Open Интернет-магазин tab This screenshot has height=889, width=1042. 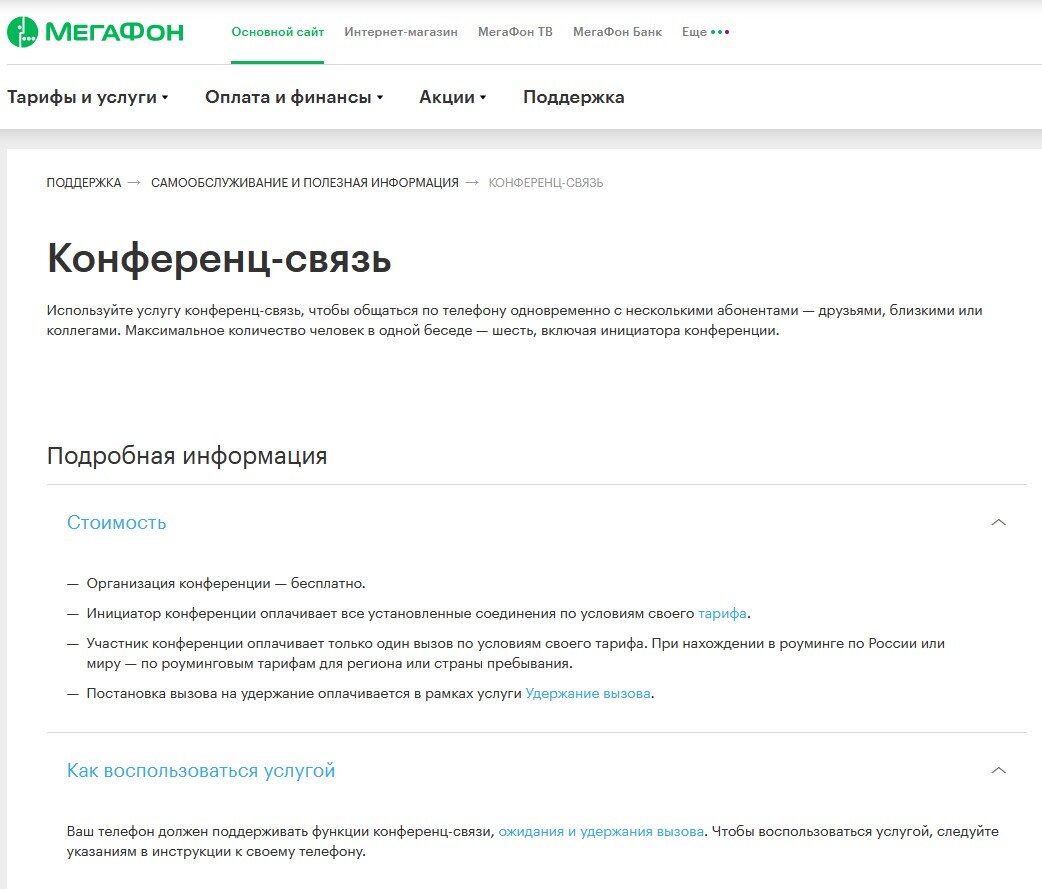tap(401, 32)
